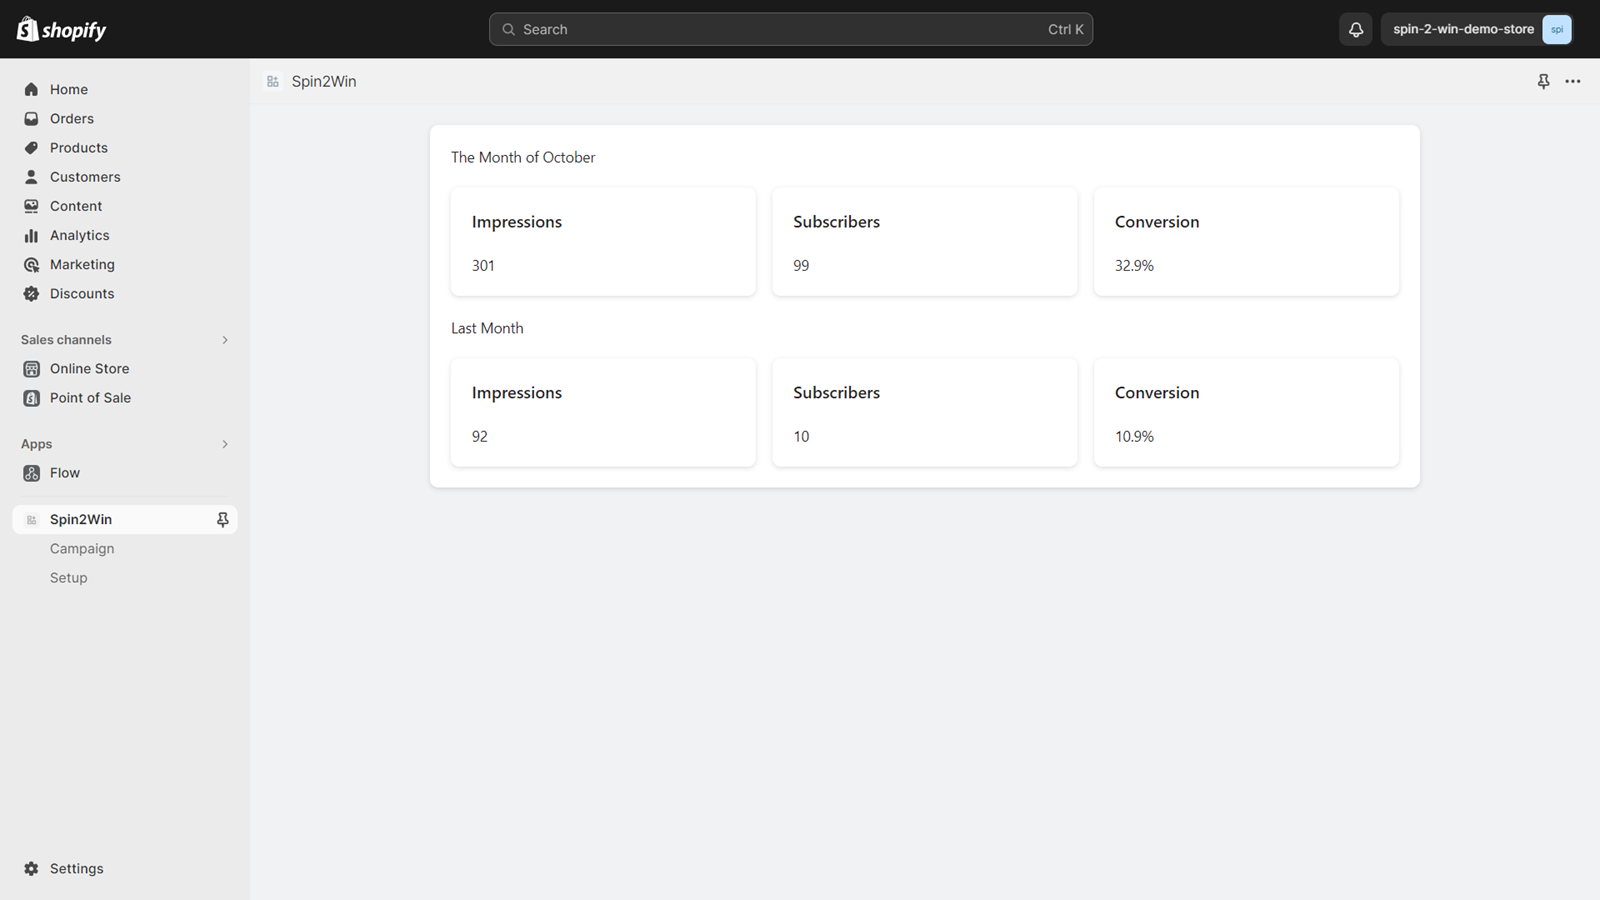
Task: Click the Content icon in sidebar
Action: coord(31,205)
